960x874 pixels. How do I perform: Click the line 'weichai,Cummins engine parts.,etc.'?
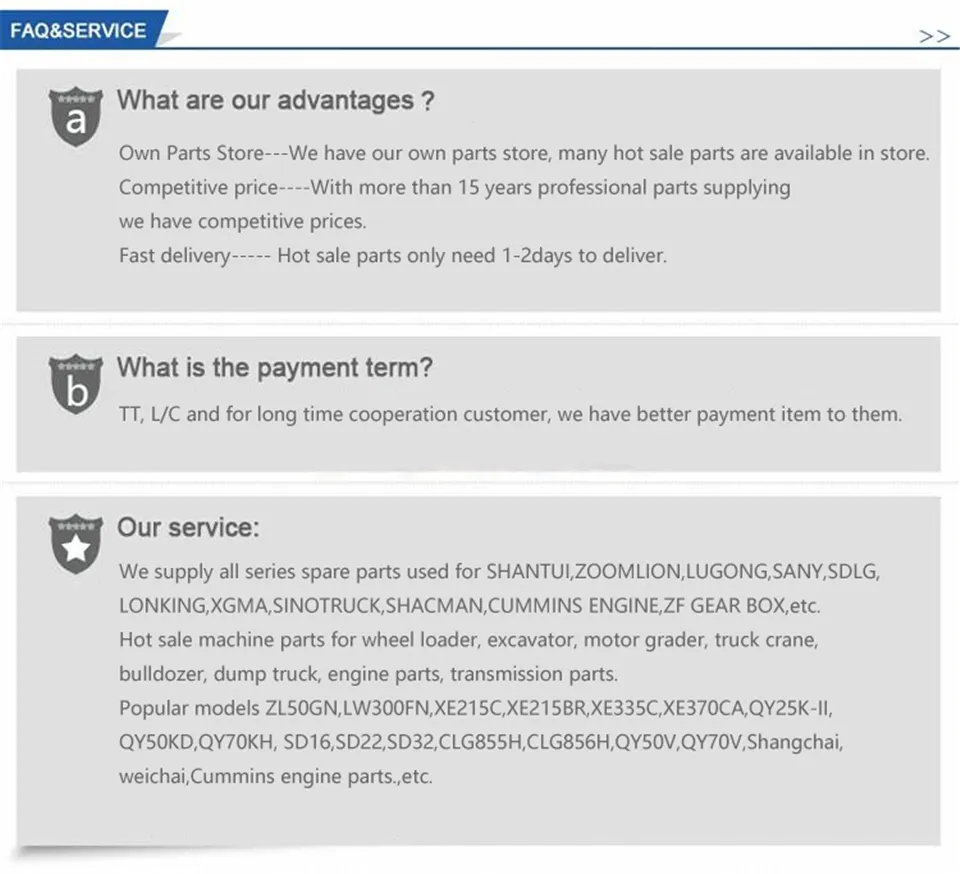pos(276,777)
